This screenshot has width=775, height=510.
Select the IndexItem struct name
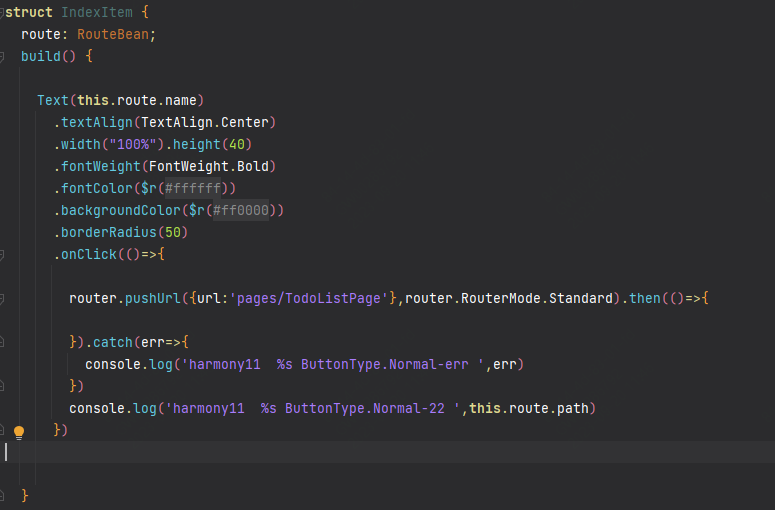click(97, 12)
